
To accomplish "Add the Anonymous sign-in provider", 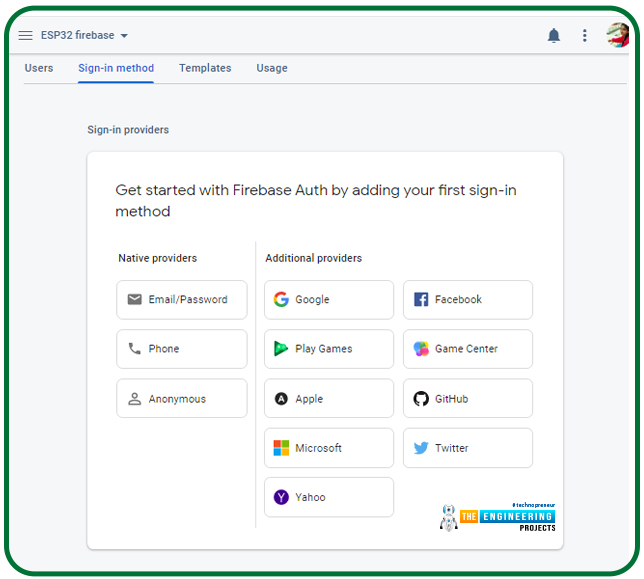I will 182,399.
